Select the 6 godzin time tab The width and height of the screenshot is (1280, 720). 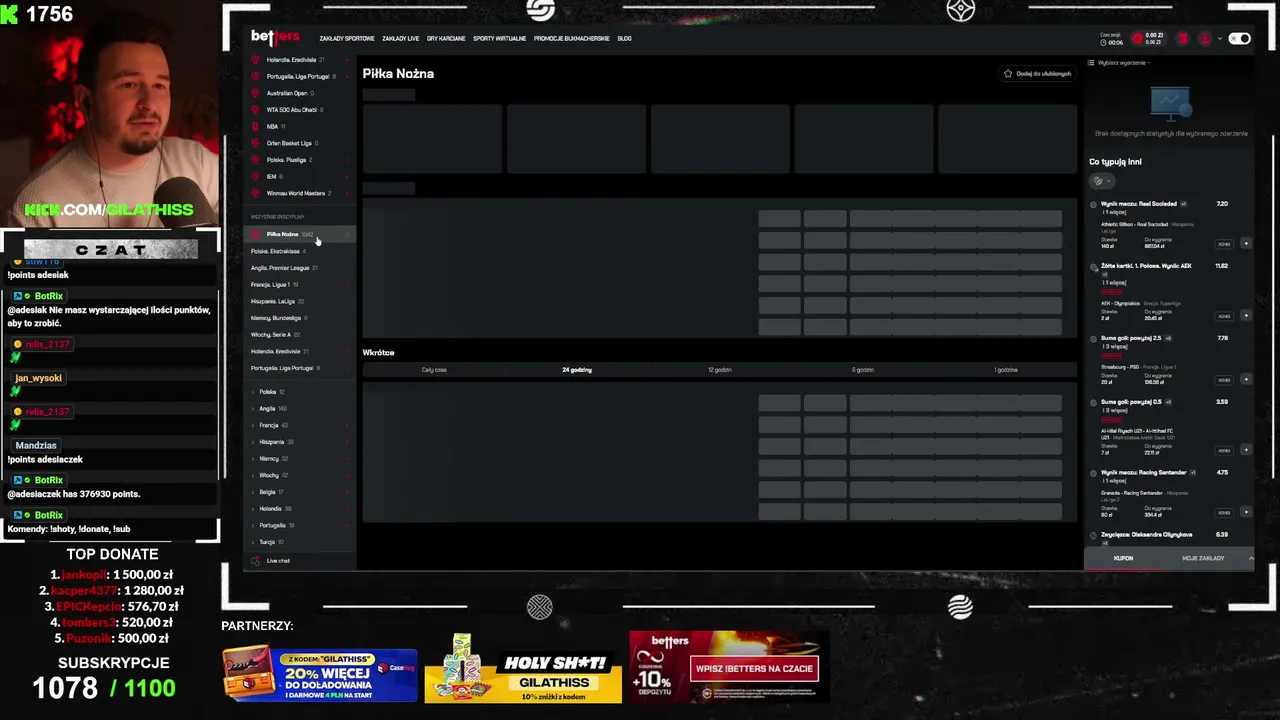point(863,370)
